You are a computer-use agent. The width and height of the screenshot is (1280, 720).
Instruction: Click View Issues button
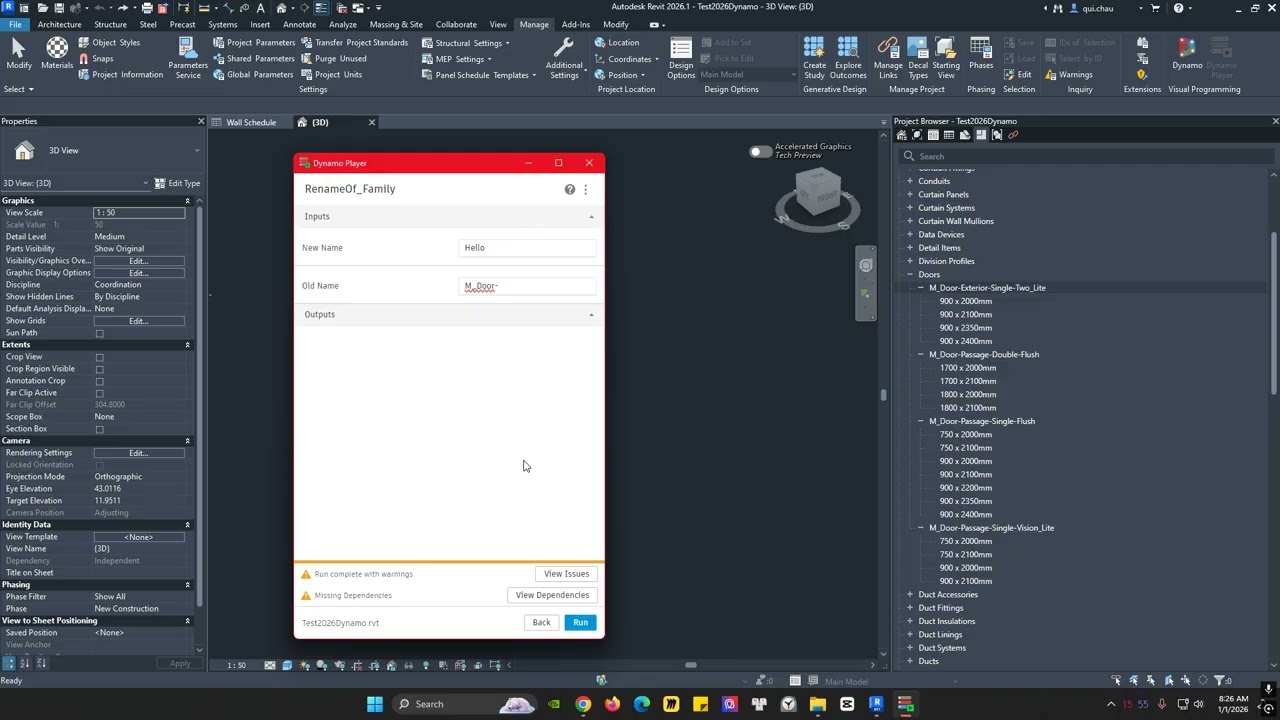coord(567,574)
